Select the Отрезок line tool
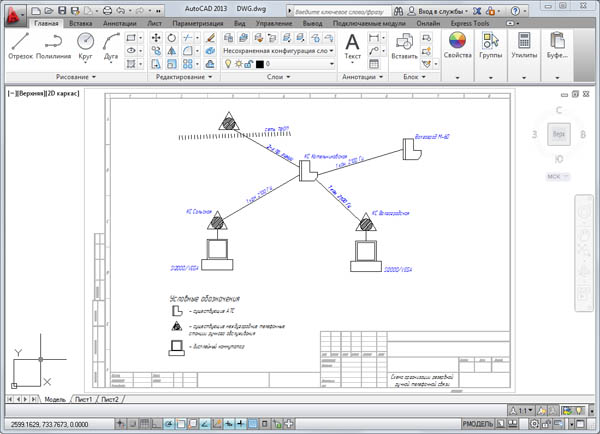 [x=21, y=46]
